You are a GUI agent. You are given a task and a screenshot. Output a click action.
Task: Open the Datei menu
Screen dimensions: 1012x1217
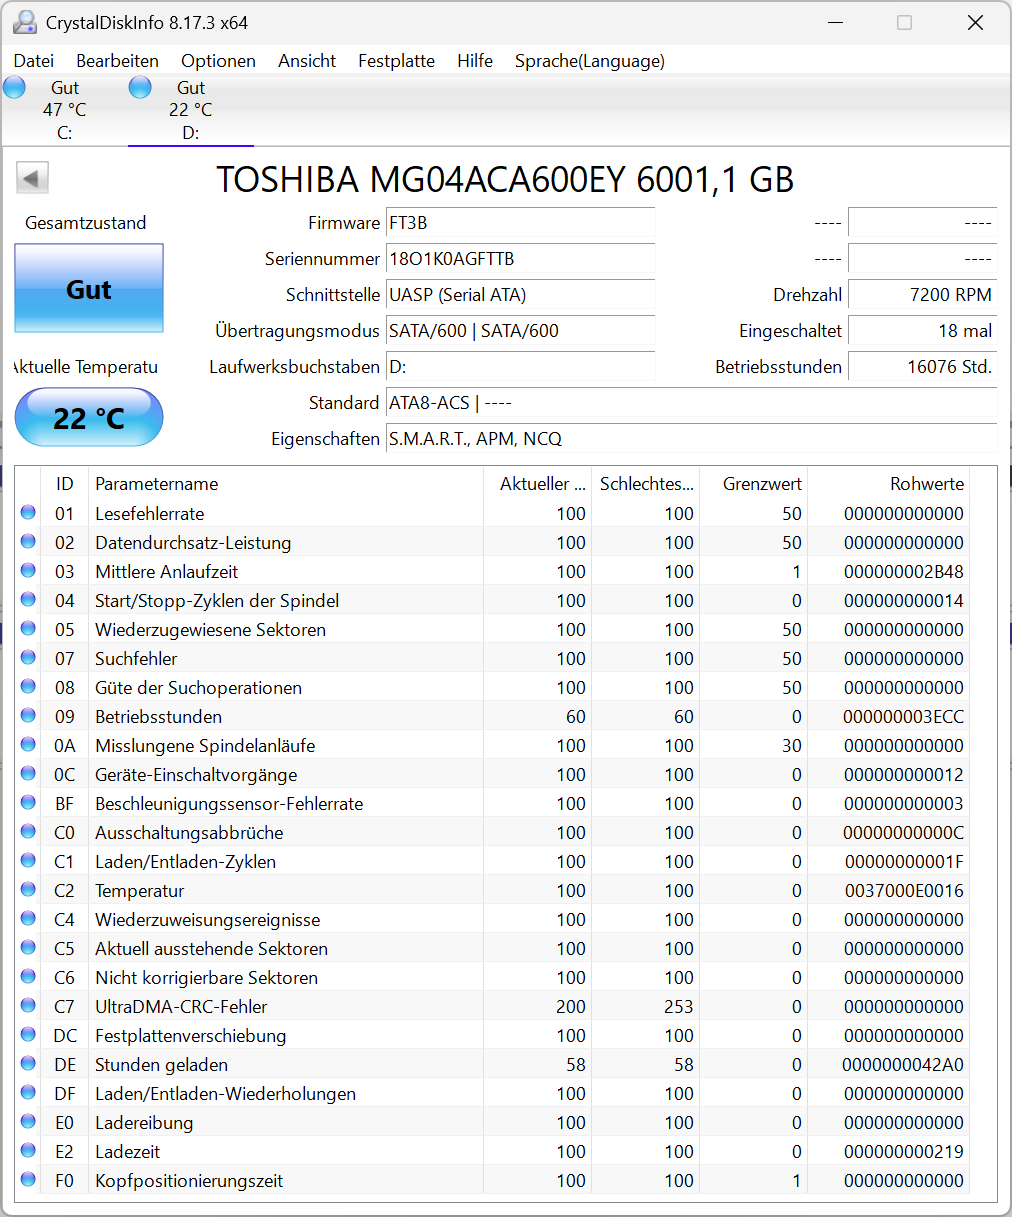pyautogui.click(x=34, y=61)
